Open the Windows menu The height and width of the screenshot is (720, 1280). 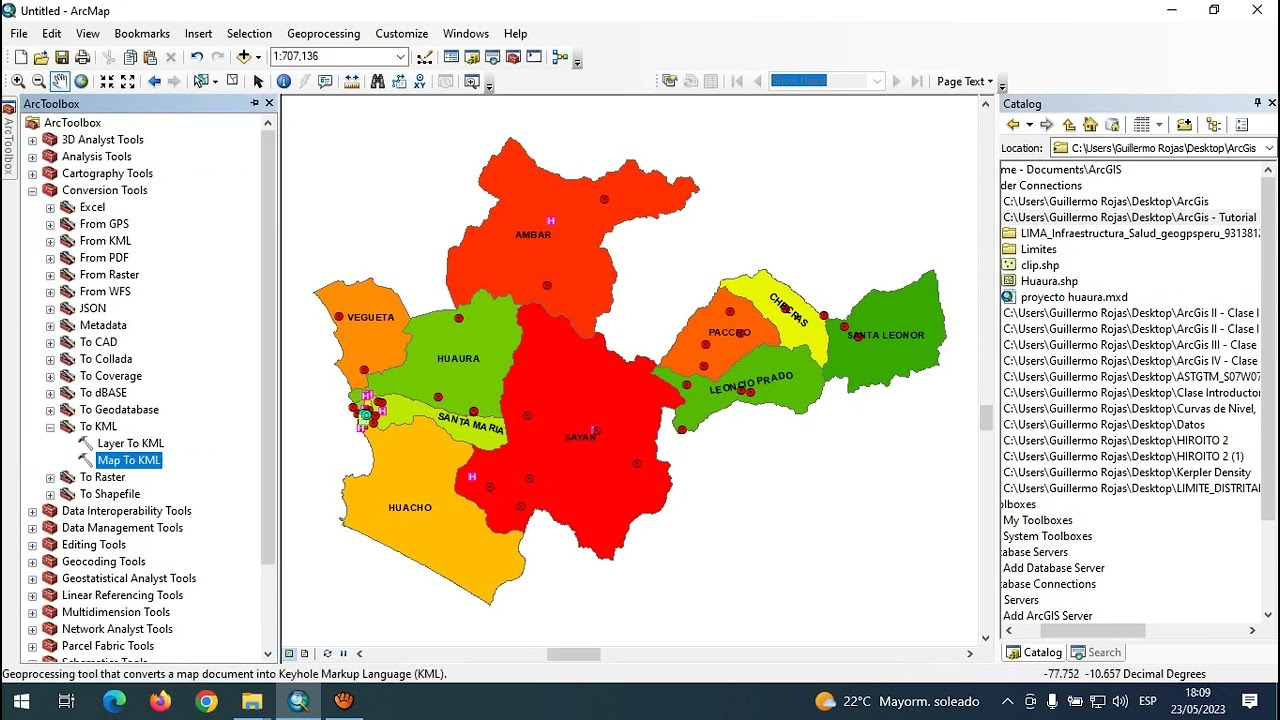[x=466, y=33]
